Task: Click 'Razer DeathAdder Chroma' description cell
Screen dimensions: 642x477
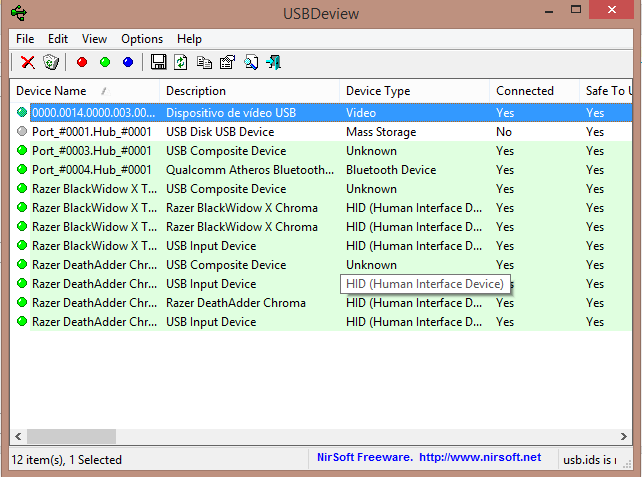Action: (x=236, y=303)
